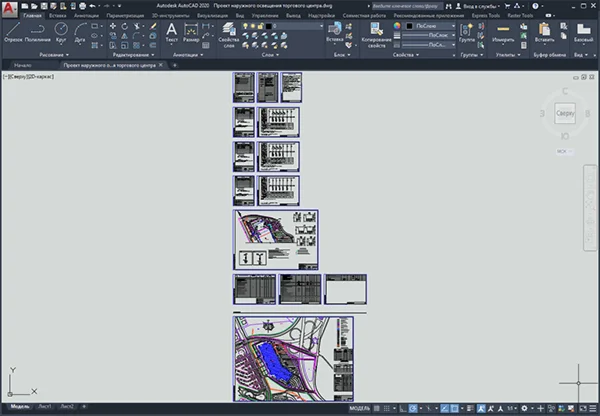
Task: Toggle annotation visibility in status bar
Action: click(481, 409)
